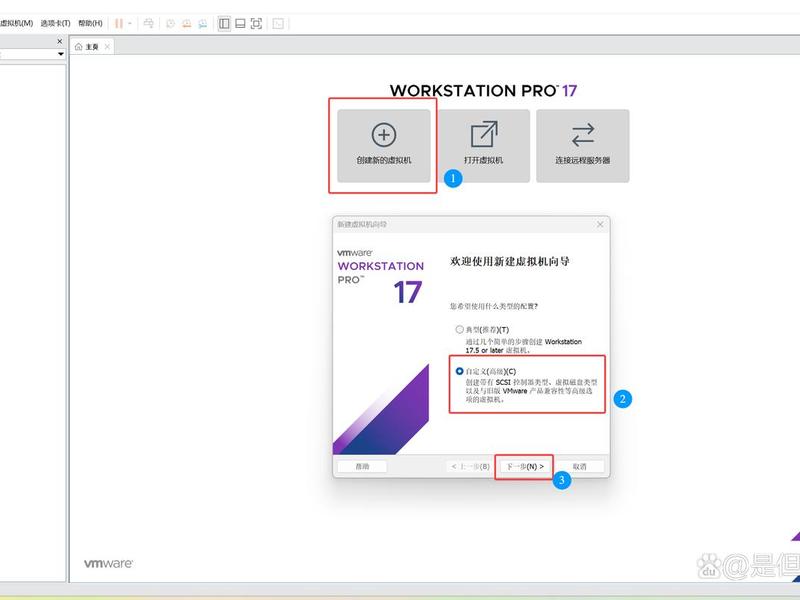Click the full screen mode icon
800x600 pixels.
click(256, 23)
